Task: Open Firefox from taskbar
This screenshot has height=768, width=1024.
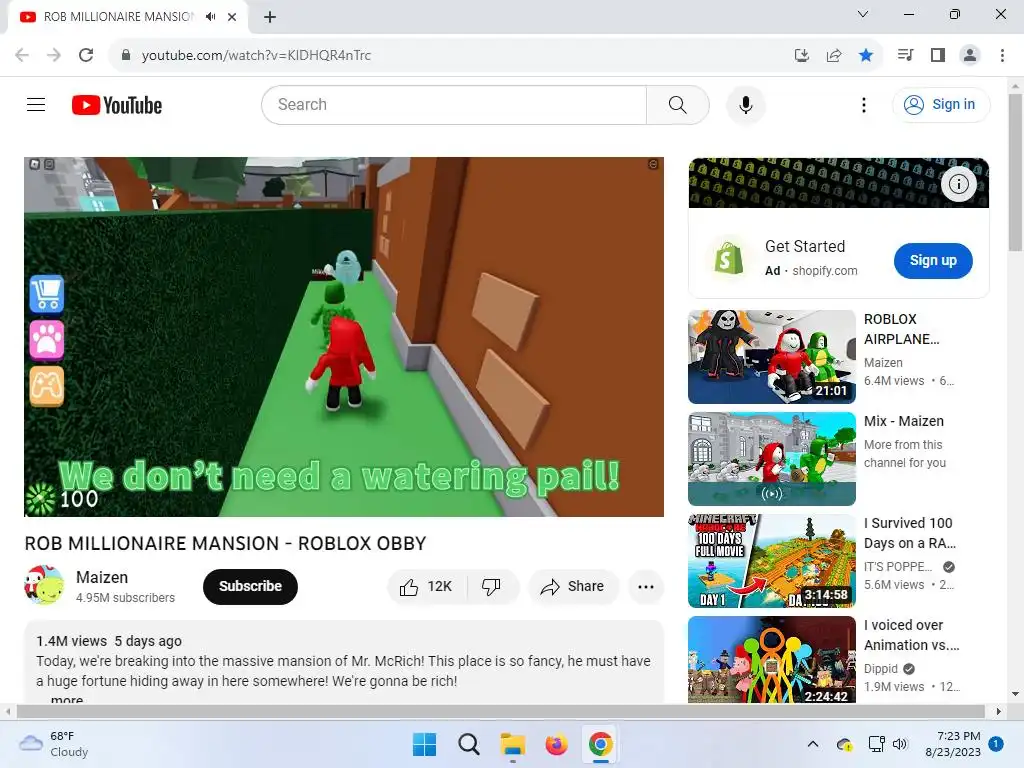Action: (x=556, y=744)
